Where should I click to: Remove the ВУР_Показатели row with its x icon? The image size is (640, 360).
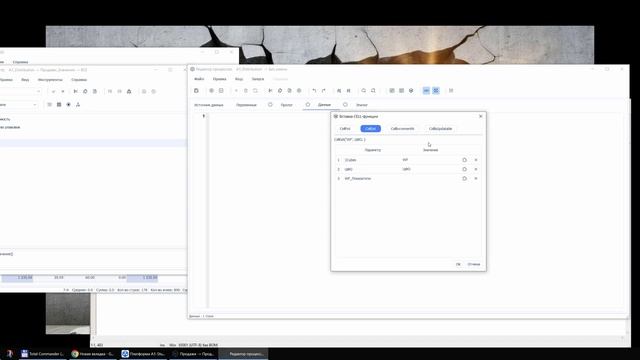coord(476,178)
